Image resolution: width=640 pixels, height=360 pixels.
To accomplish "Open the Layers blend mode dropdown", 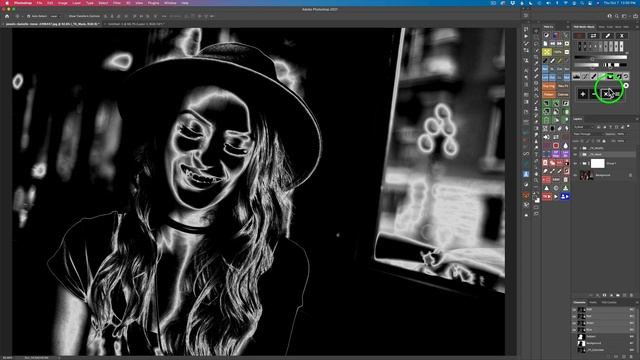I will point(588,134).
